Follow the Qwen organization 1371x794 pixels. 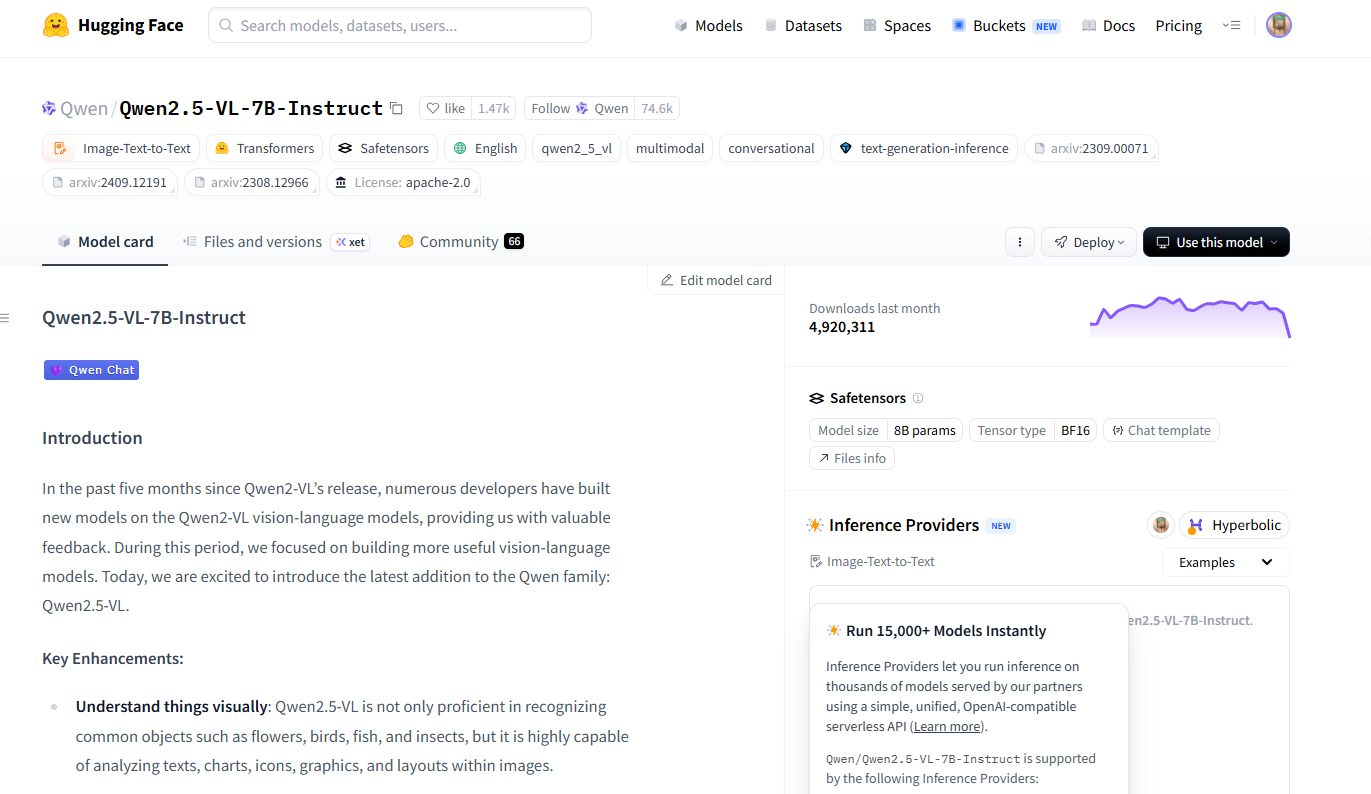[x=580, y=108]
